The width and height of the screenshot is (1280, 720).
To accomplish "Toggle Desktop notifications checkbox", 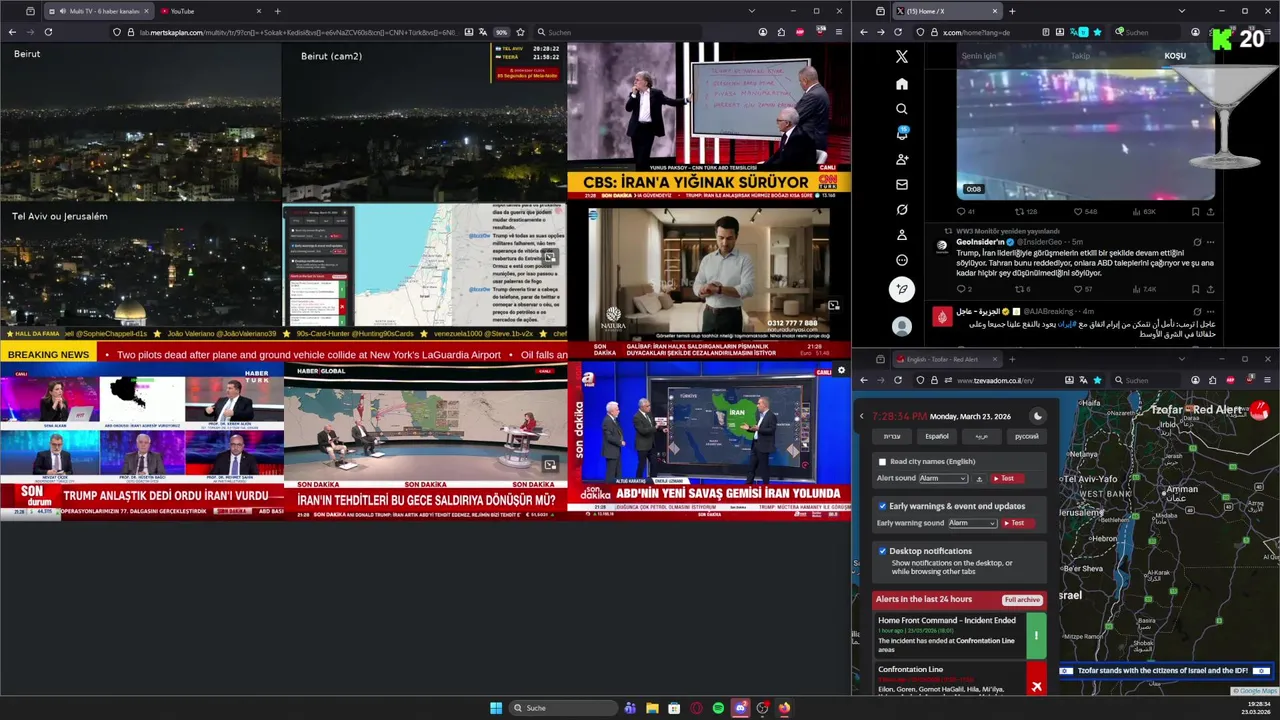I will [882, 551].
